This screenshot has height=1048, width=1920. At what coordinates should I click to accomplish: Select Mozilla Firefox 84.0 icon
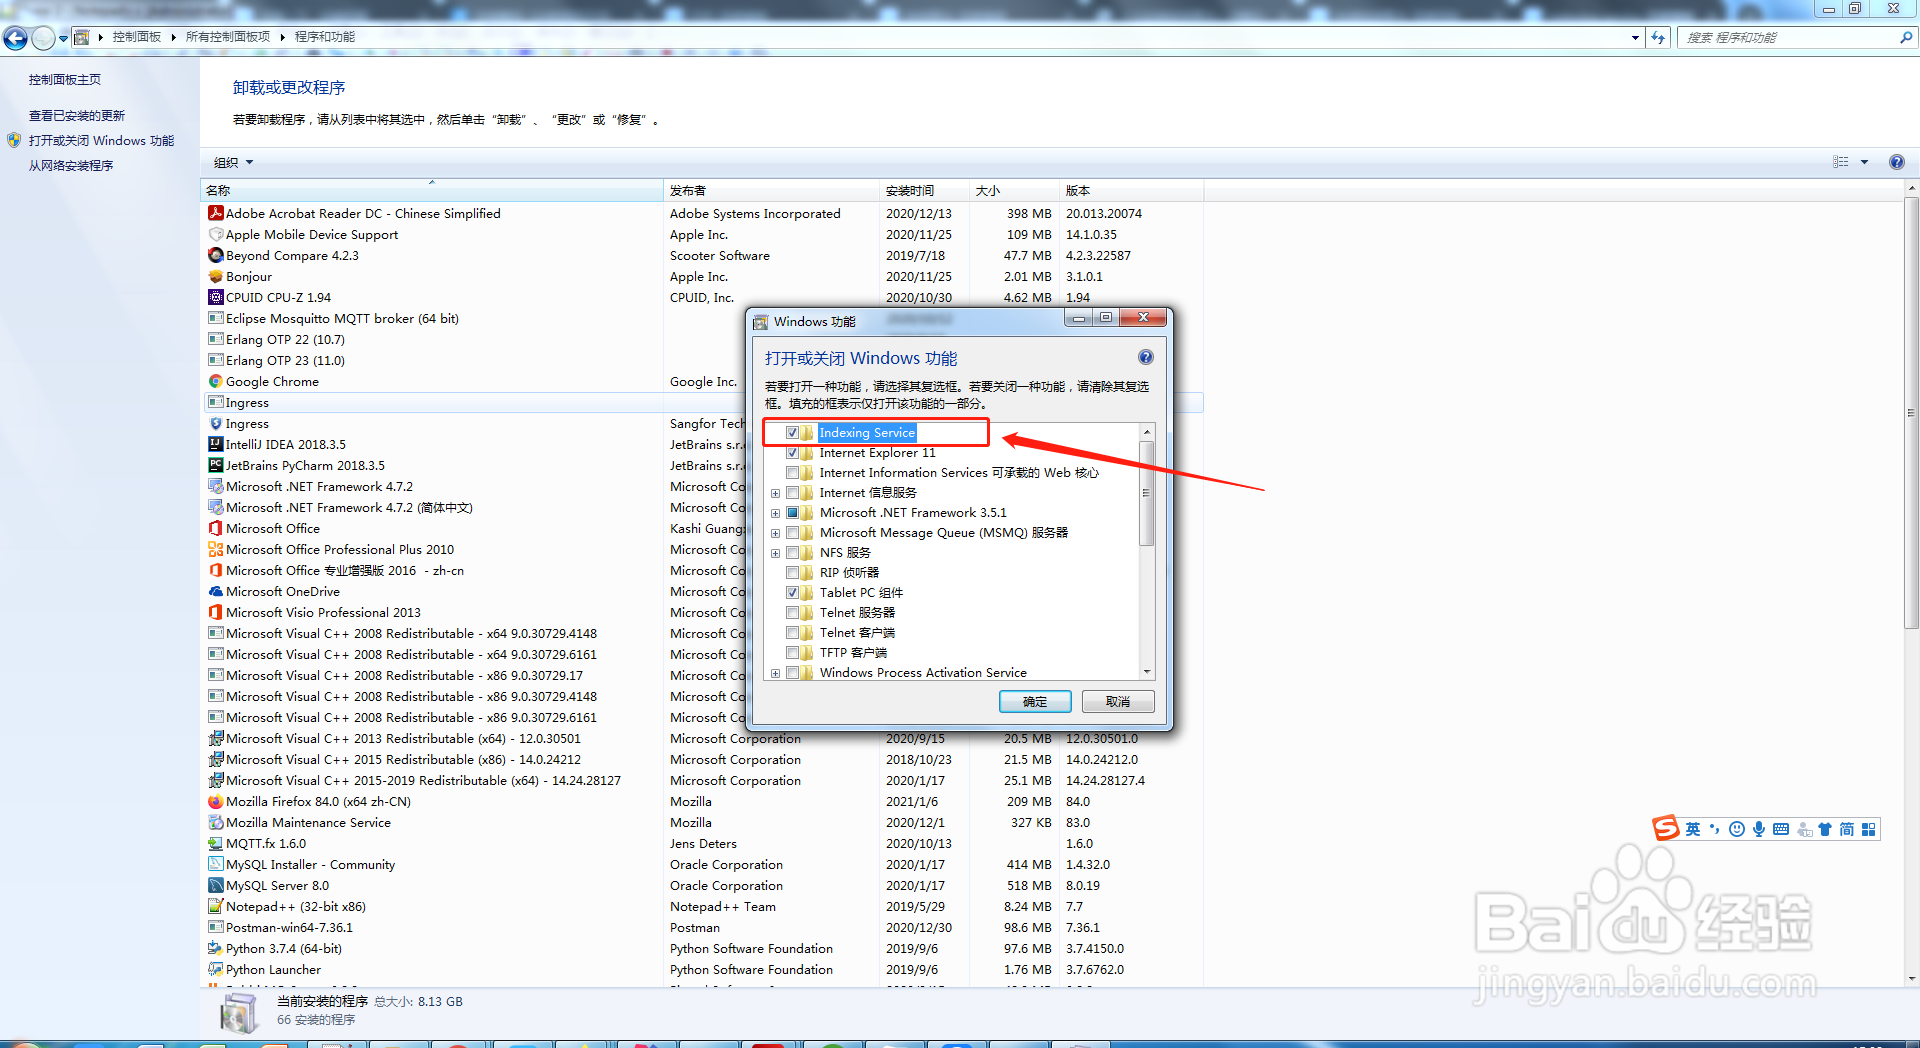[x=215, y=801]
